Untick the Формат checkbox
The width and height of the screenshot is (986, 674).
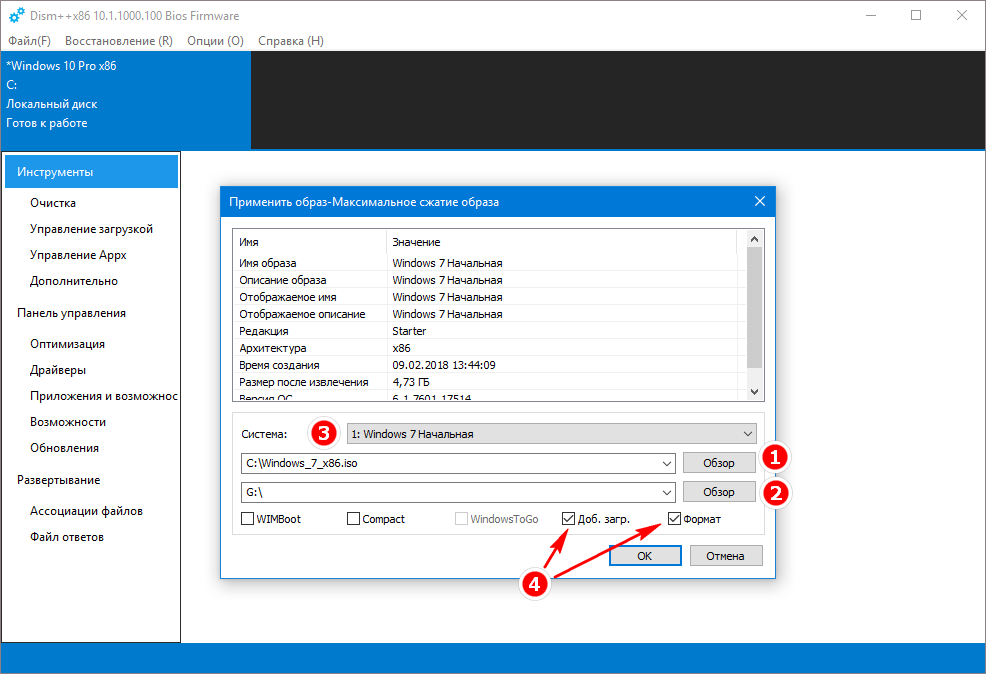coord(674,519)
